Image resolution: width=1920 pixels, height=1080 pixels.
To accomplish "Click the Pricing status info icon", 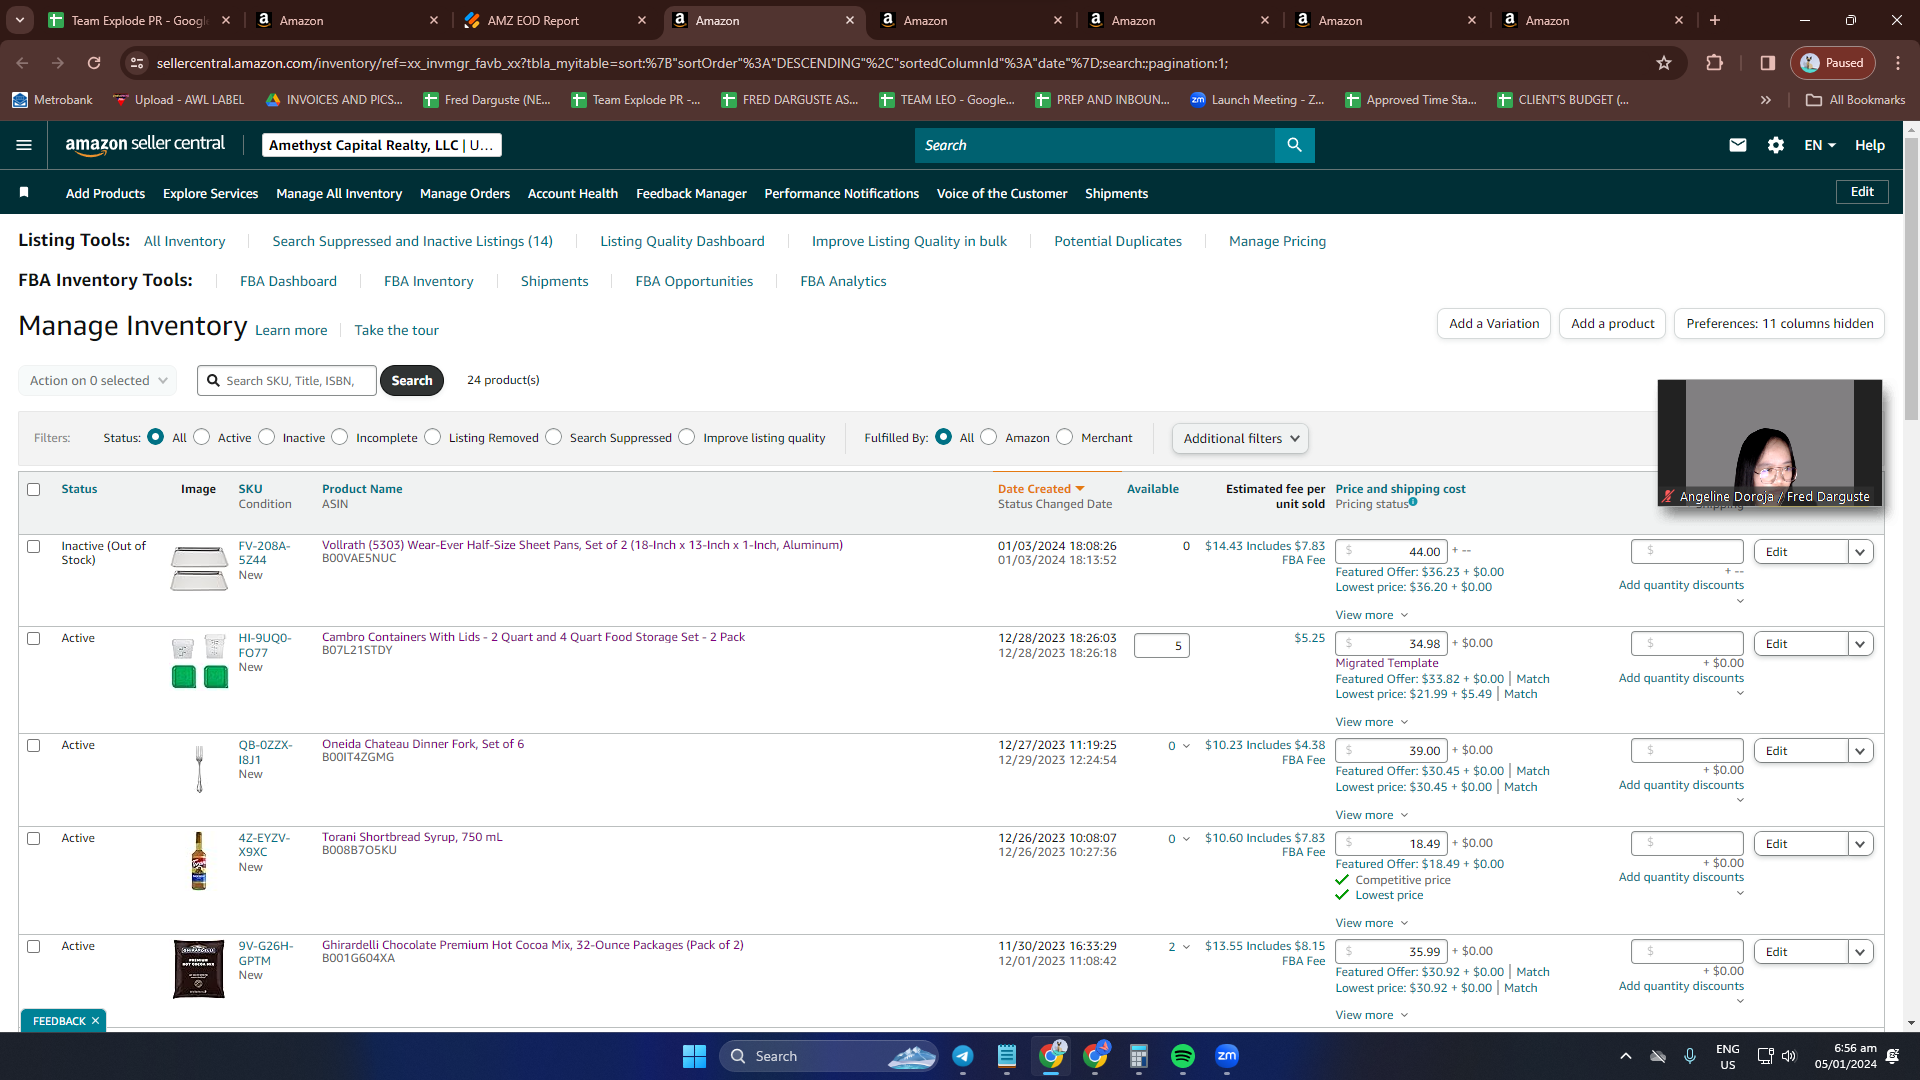I will (1413, 502).
